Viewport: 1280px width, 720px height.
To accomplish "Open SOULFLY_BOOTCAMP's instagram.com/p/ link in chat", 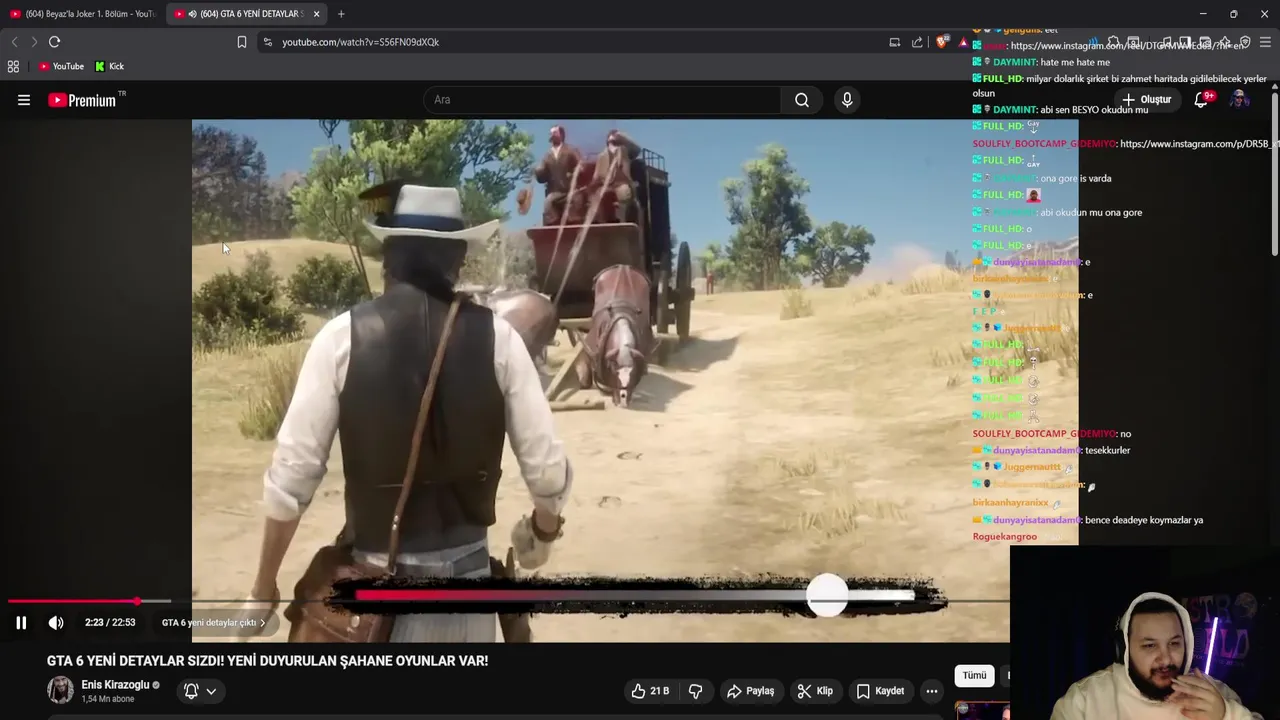I will (x=1200, y=144).
